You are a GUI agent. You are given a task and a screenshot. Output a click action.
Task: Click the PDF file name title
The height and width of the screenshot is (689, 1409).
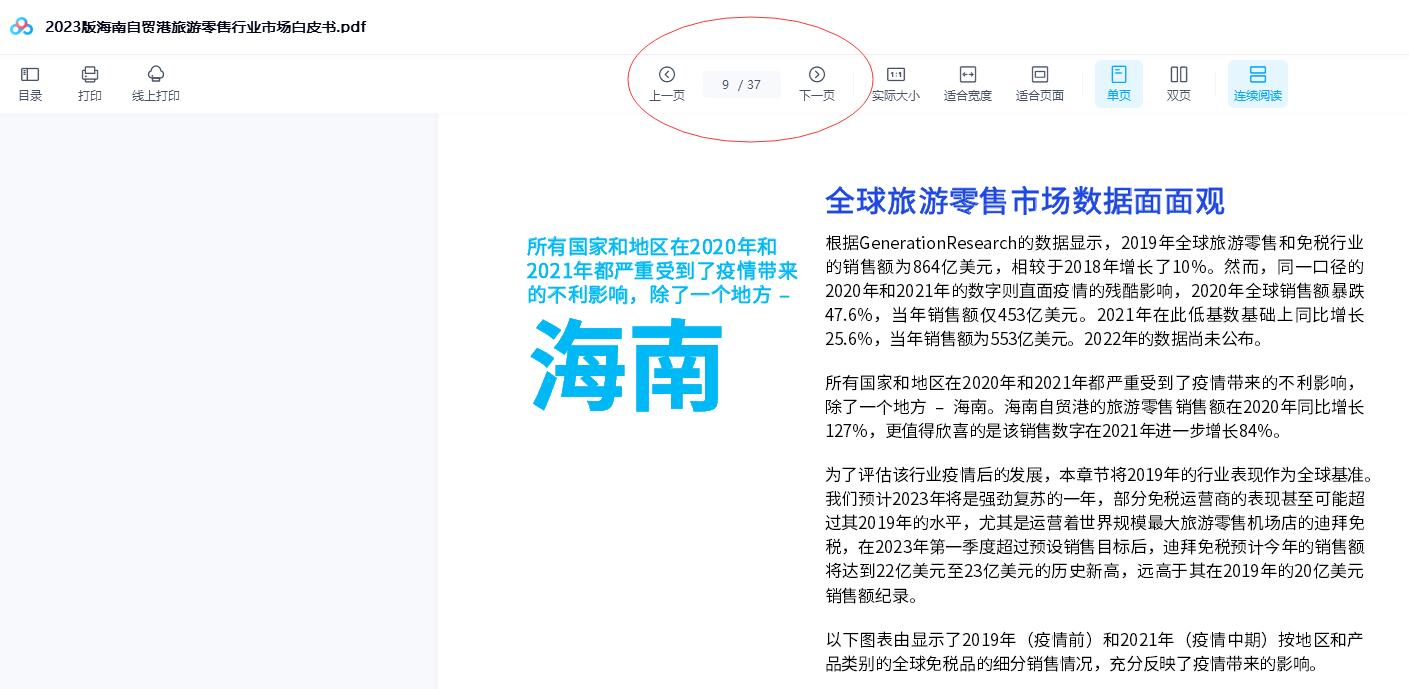205,27
